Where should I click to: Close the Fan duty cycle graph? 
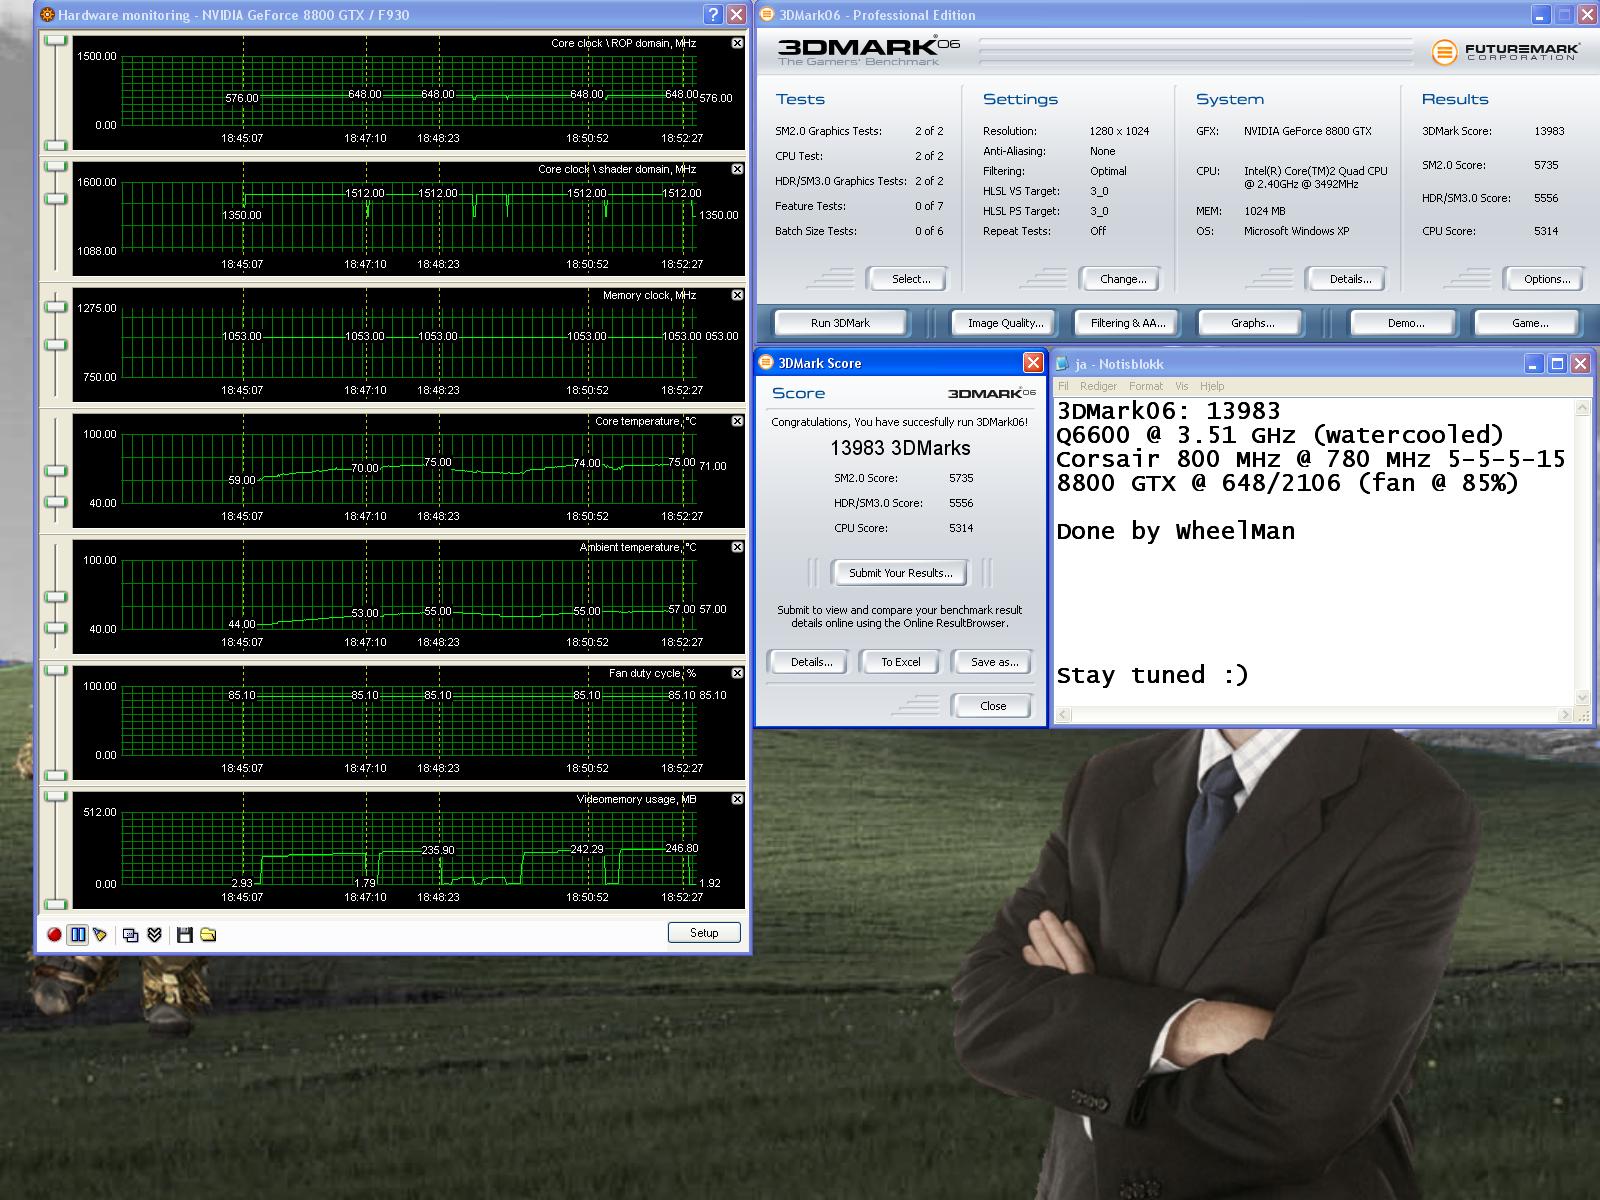pos(737,673)
